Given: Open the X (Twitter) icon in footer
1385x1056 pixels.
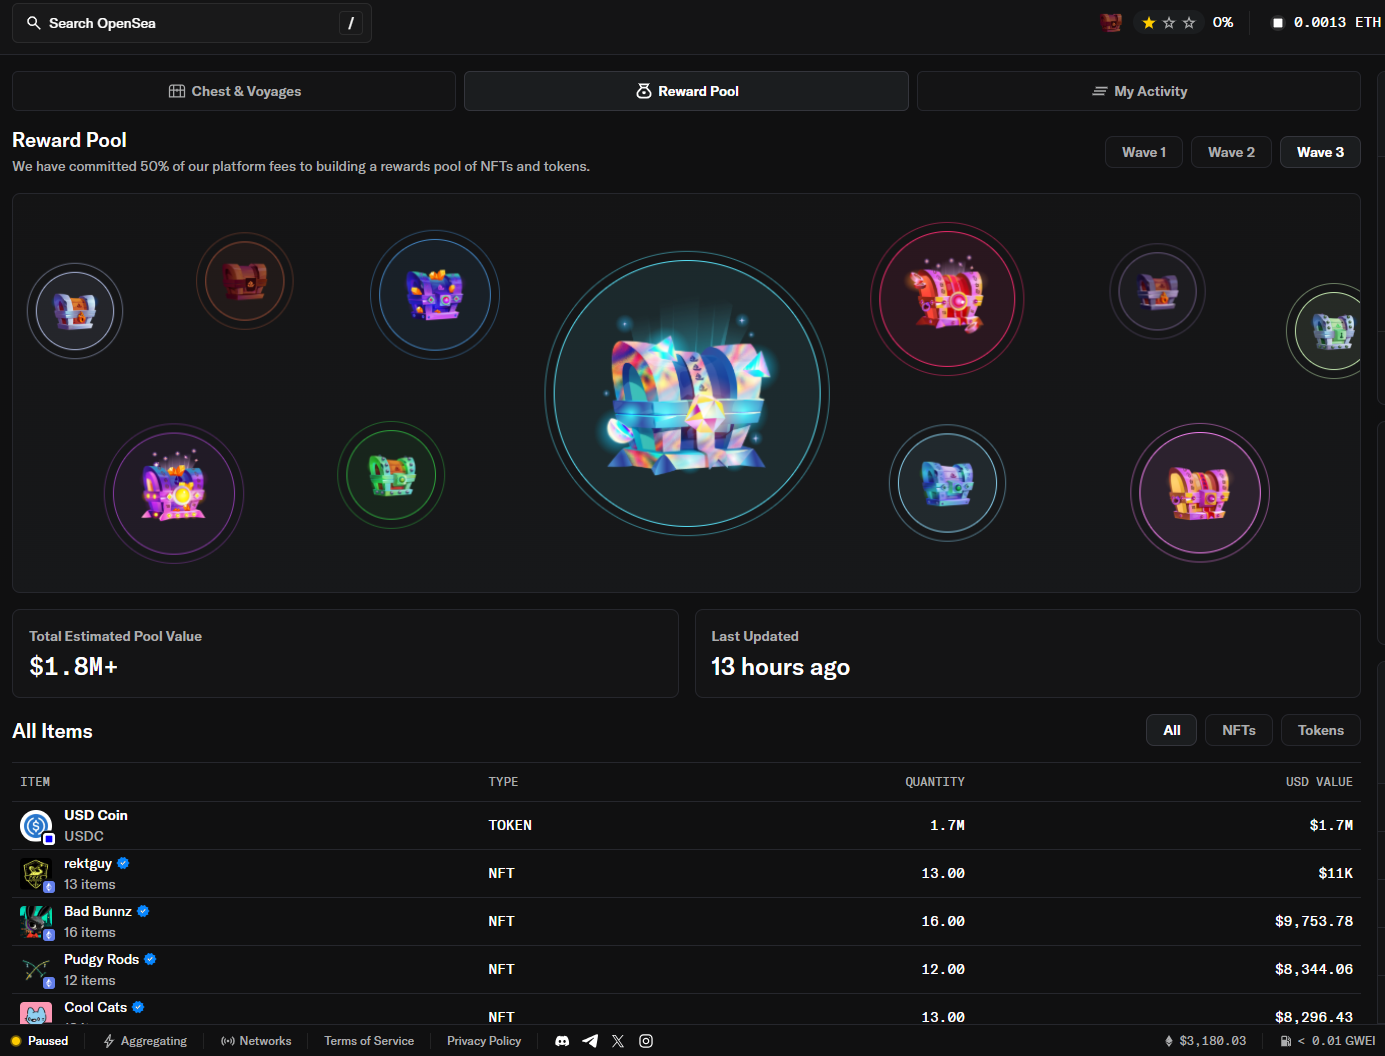Looking at the screenshot, I should point(618,1041).
